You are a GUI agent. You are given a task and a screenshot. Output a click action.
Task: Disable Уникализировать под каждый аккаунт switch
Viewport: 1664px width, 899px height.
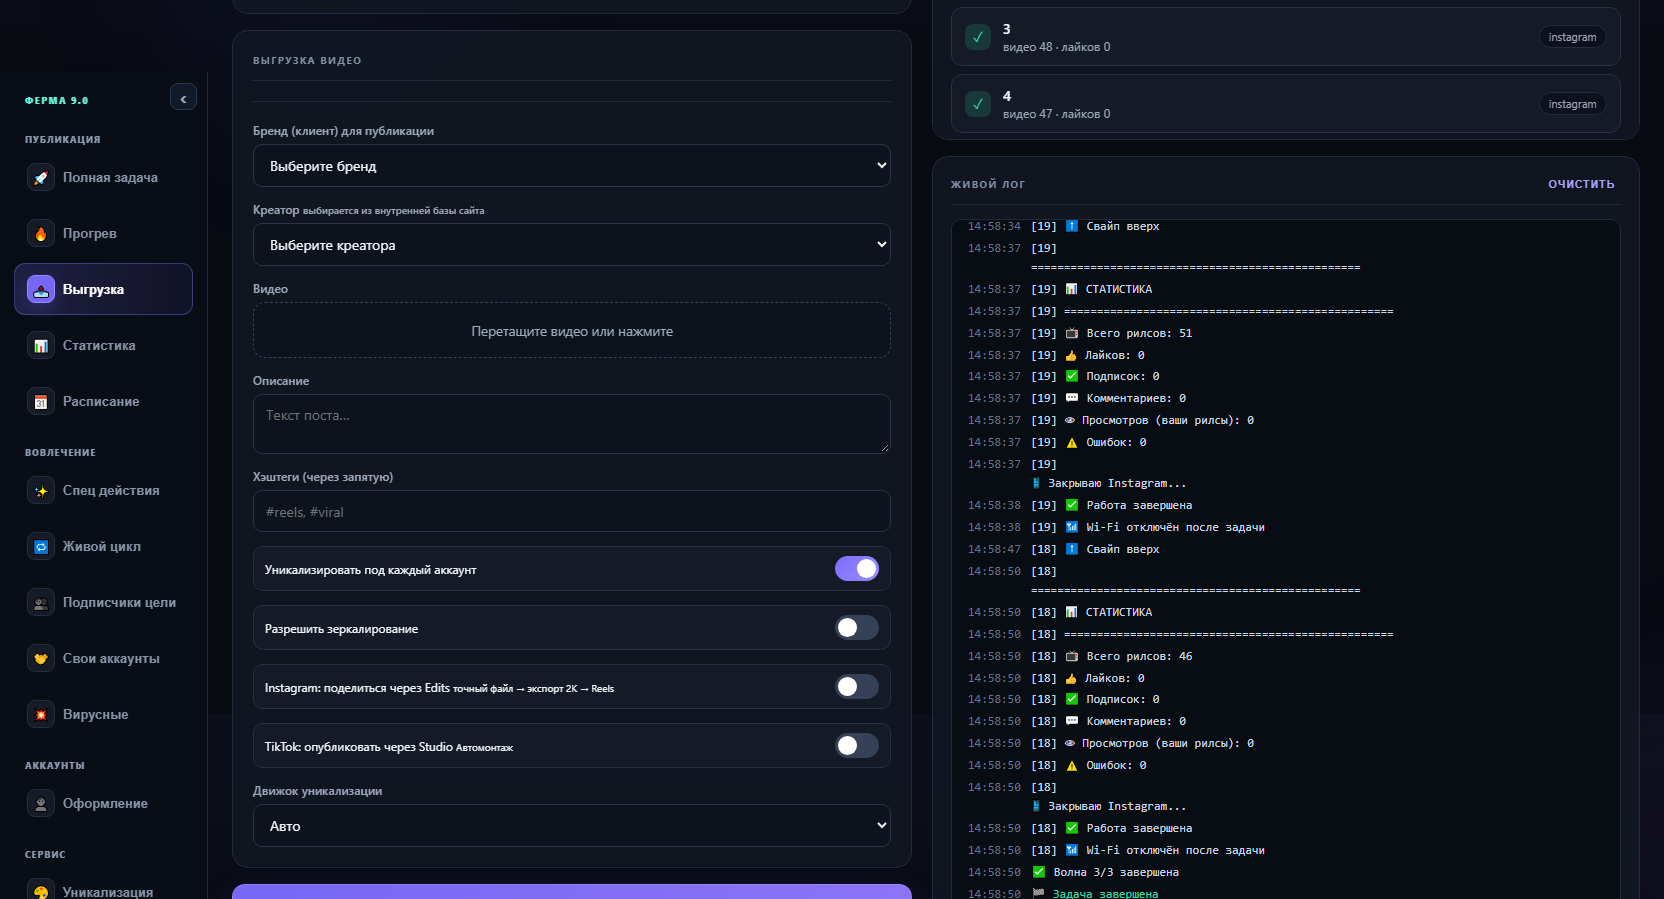pyautogui.click(x=857, y=569)
